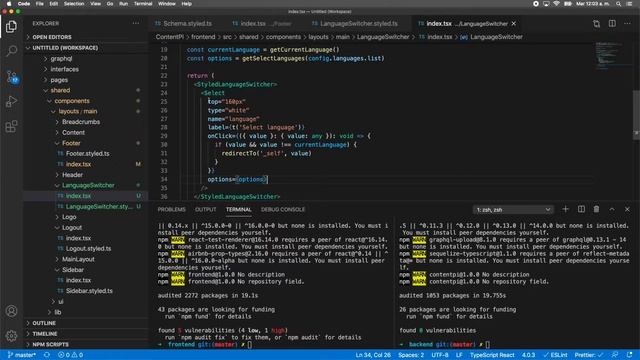This screenshot has width=640, height=360.
Task: Collapse the Sidebar folder
Action: pos(86,270)
